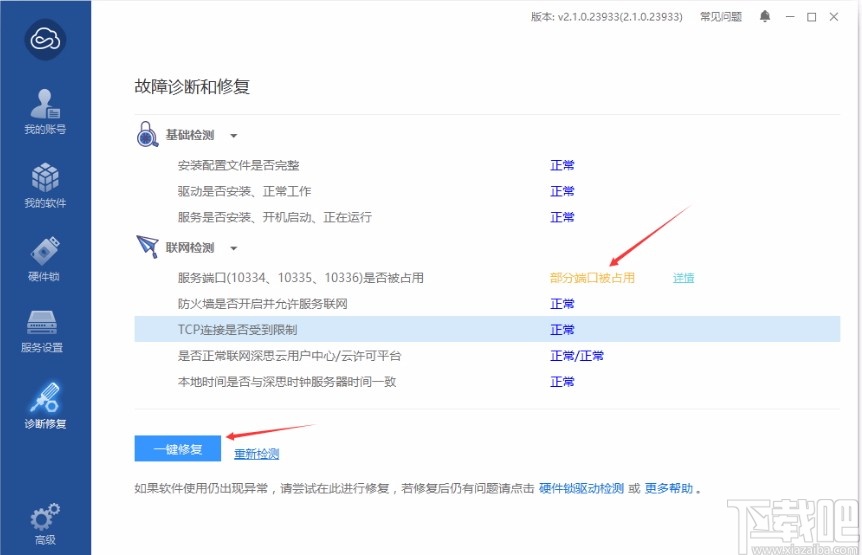Select 诊断修复 in the sidebar
The width and height of the screenshot is (862, 555).
click(45, 406)
